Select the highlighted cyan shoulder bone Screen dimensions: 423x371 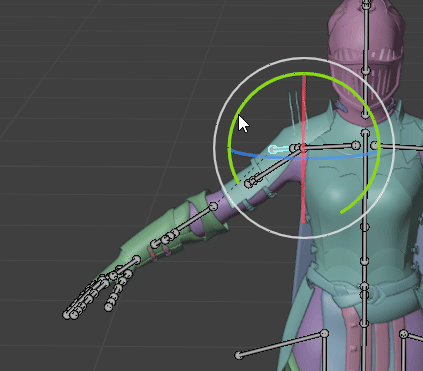(279, 149)
